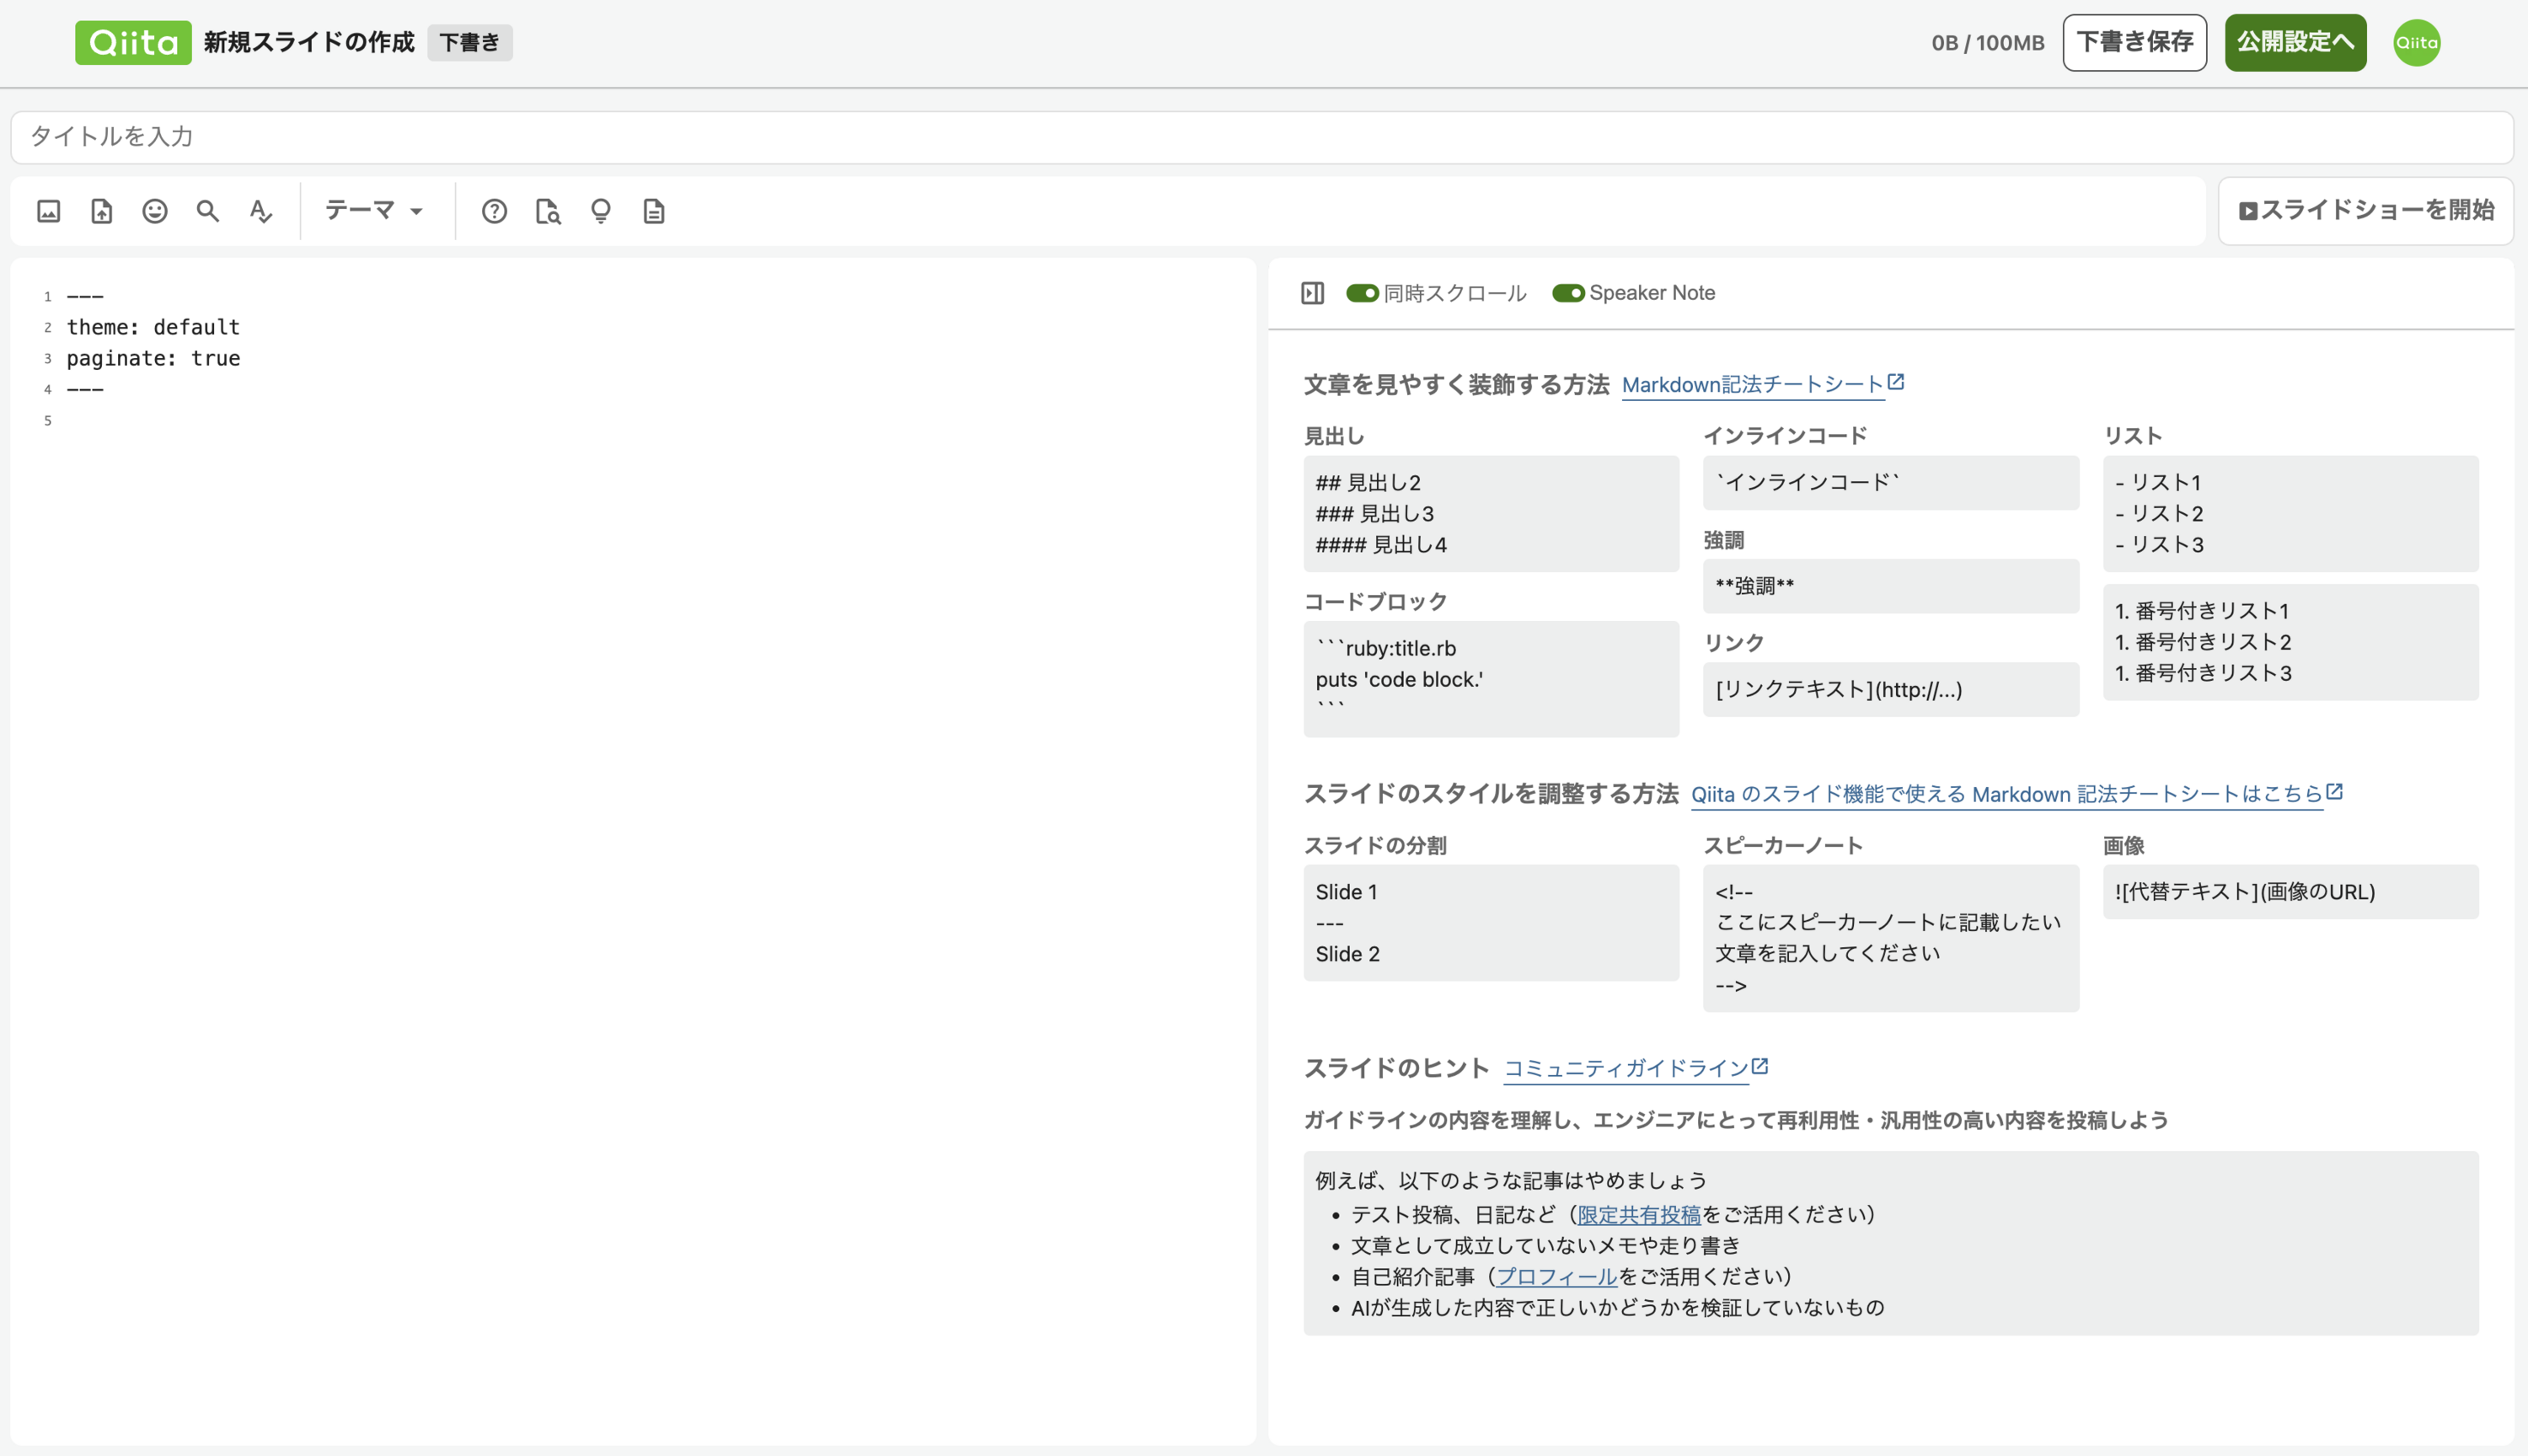2528x1456 pixels.
Task: Click the spell check icon
Action: pos(261,211)
